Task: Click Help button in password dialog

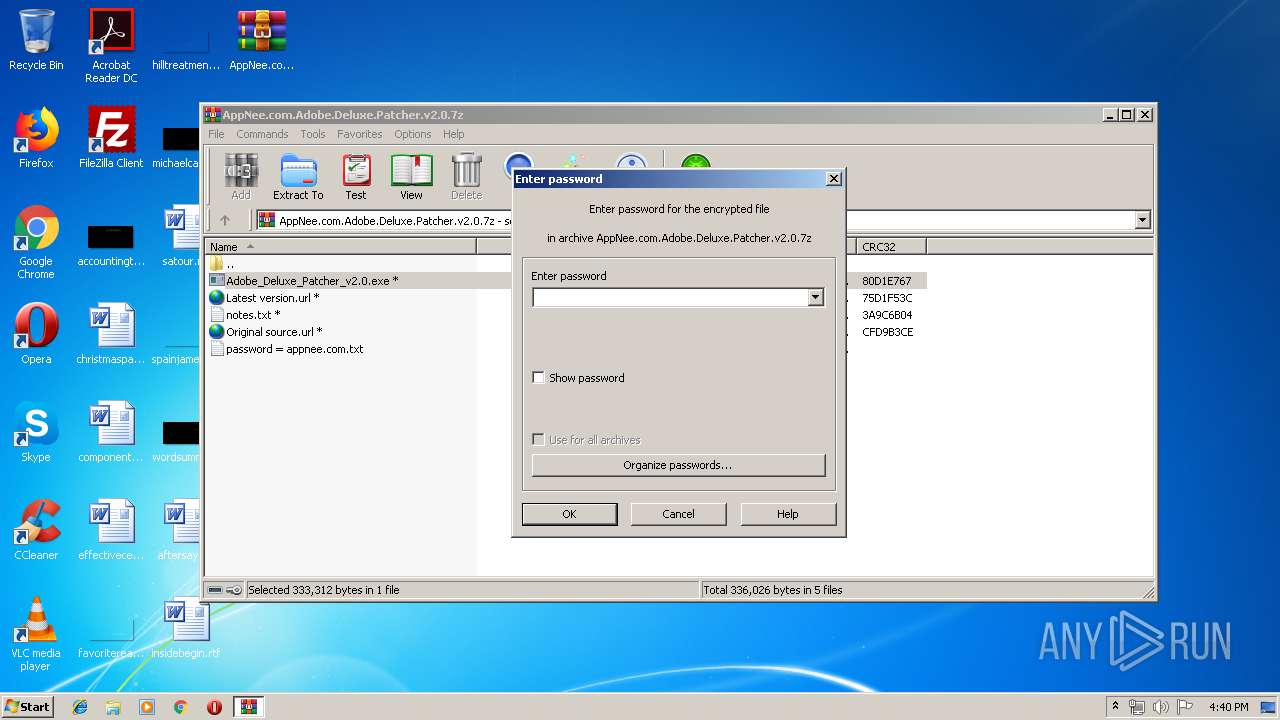Action: 788,514
